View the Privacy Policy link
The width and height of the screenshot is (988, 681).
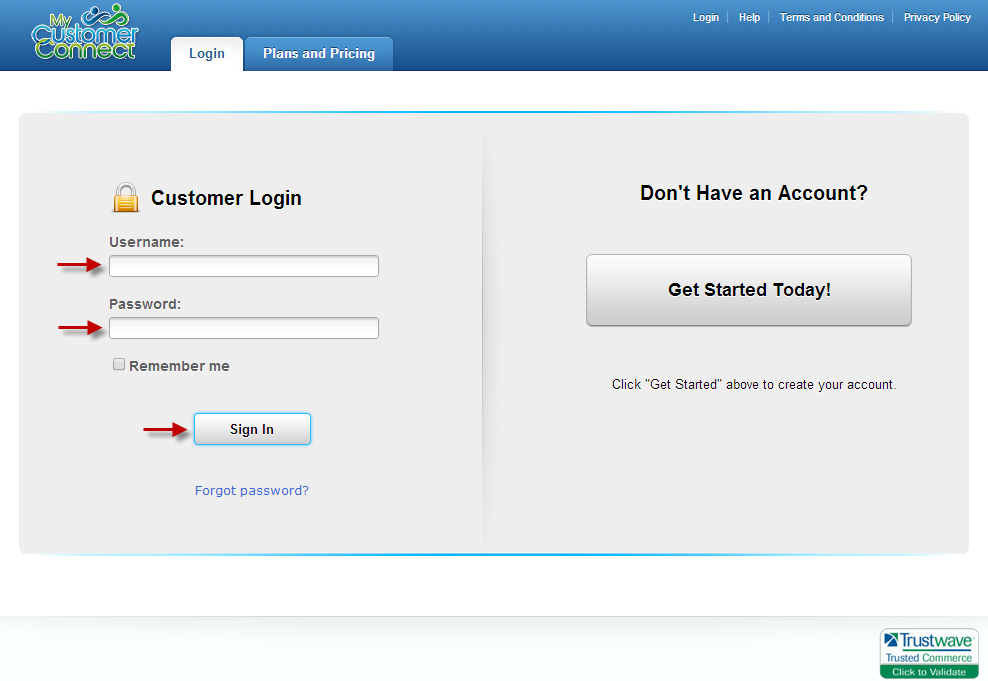click(x=937, y=17)
